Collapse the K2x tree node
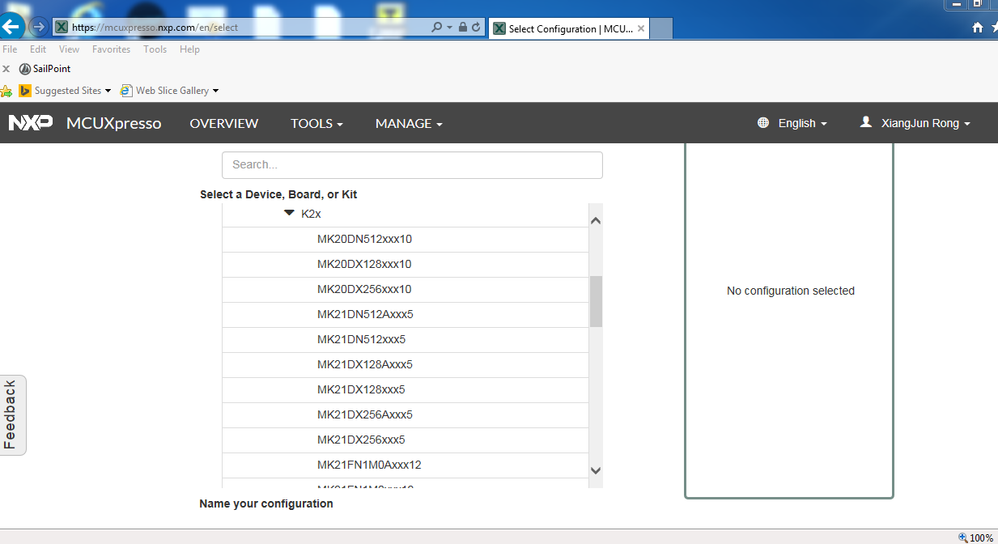 pos(289,213)
